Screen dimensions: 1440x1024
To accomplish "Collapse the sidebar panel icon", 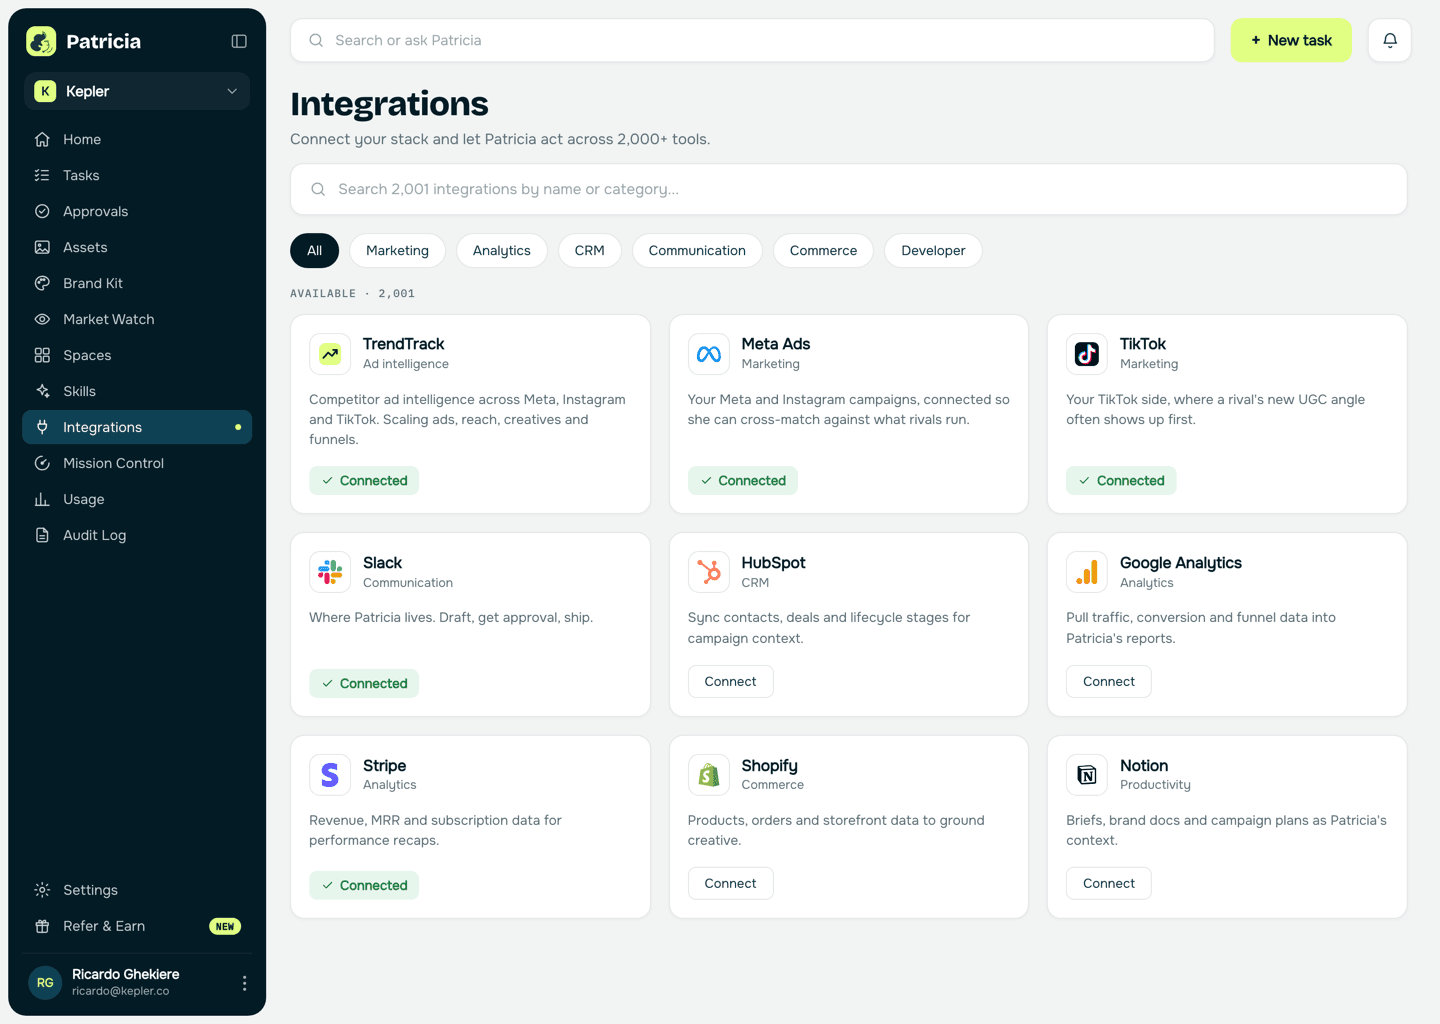I will 239,41.
